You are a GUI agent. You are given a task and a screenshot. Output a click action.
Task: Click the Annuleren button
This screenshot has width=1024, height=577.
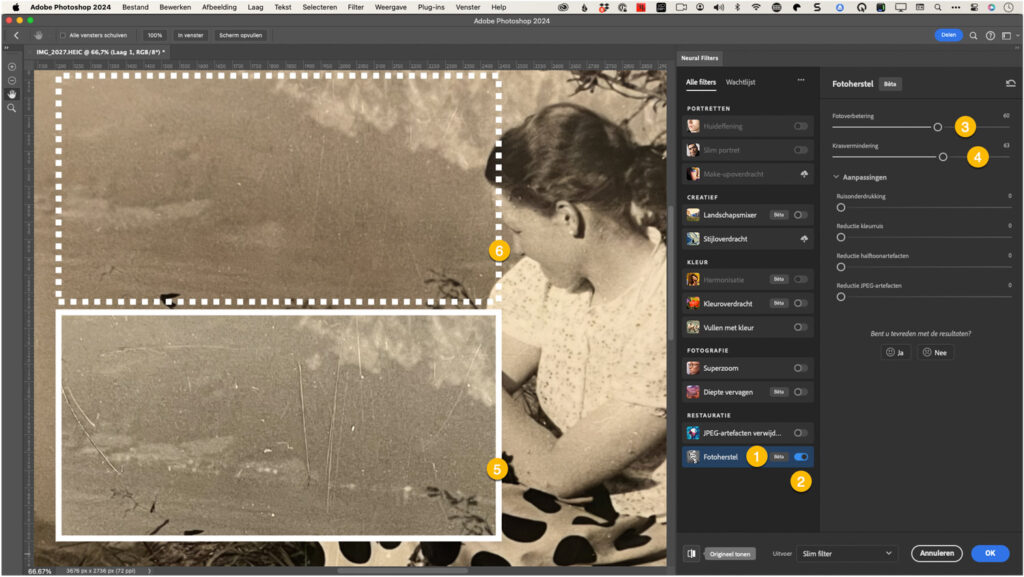[x=936, y=554]
